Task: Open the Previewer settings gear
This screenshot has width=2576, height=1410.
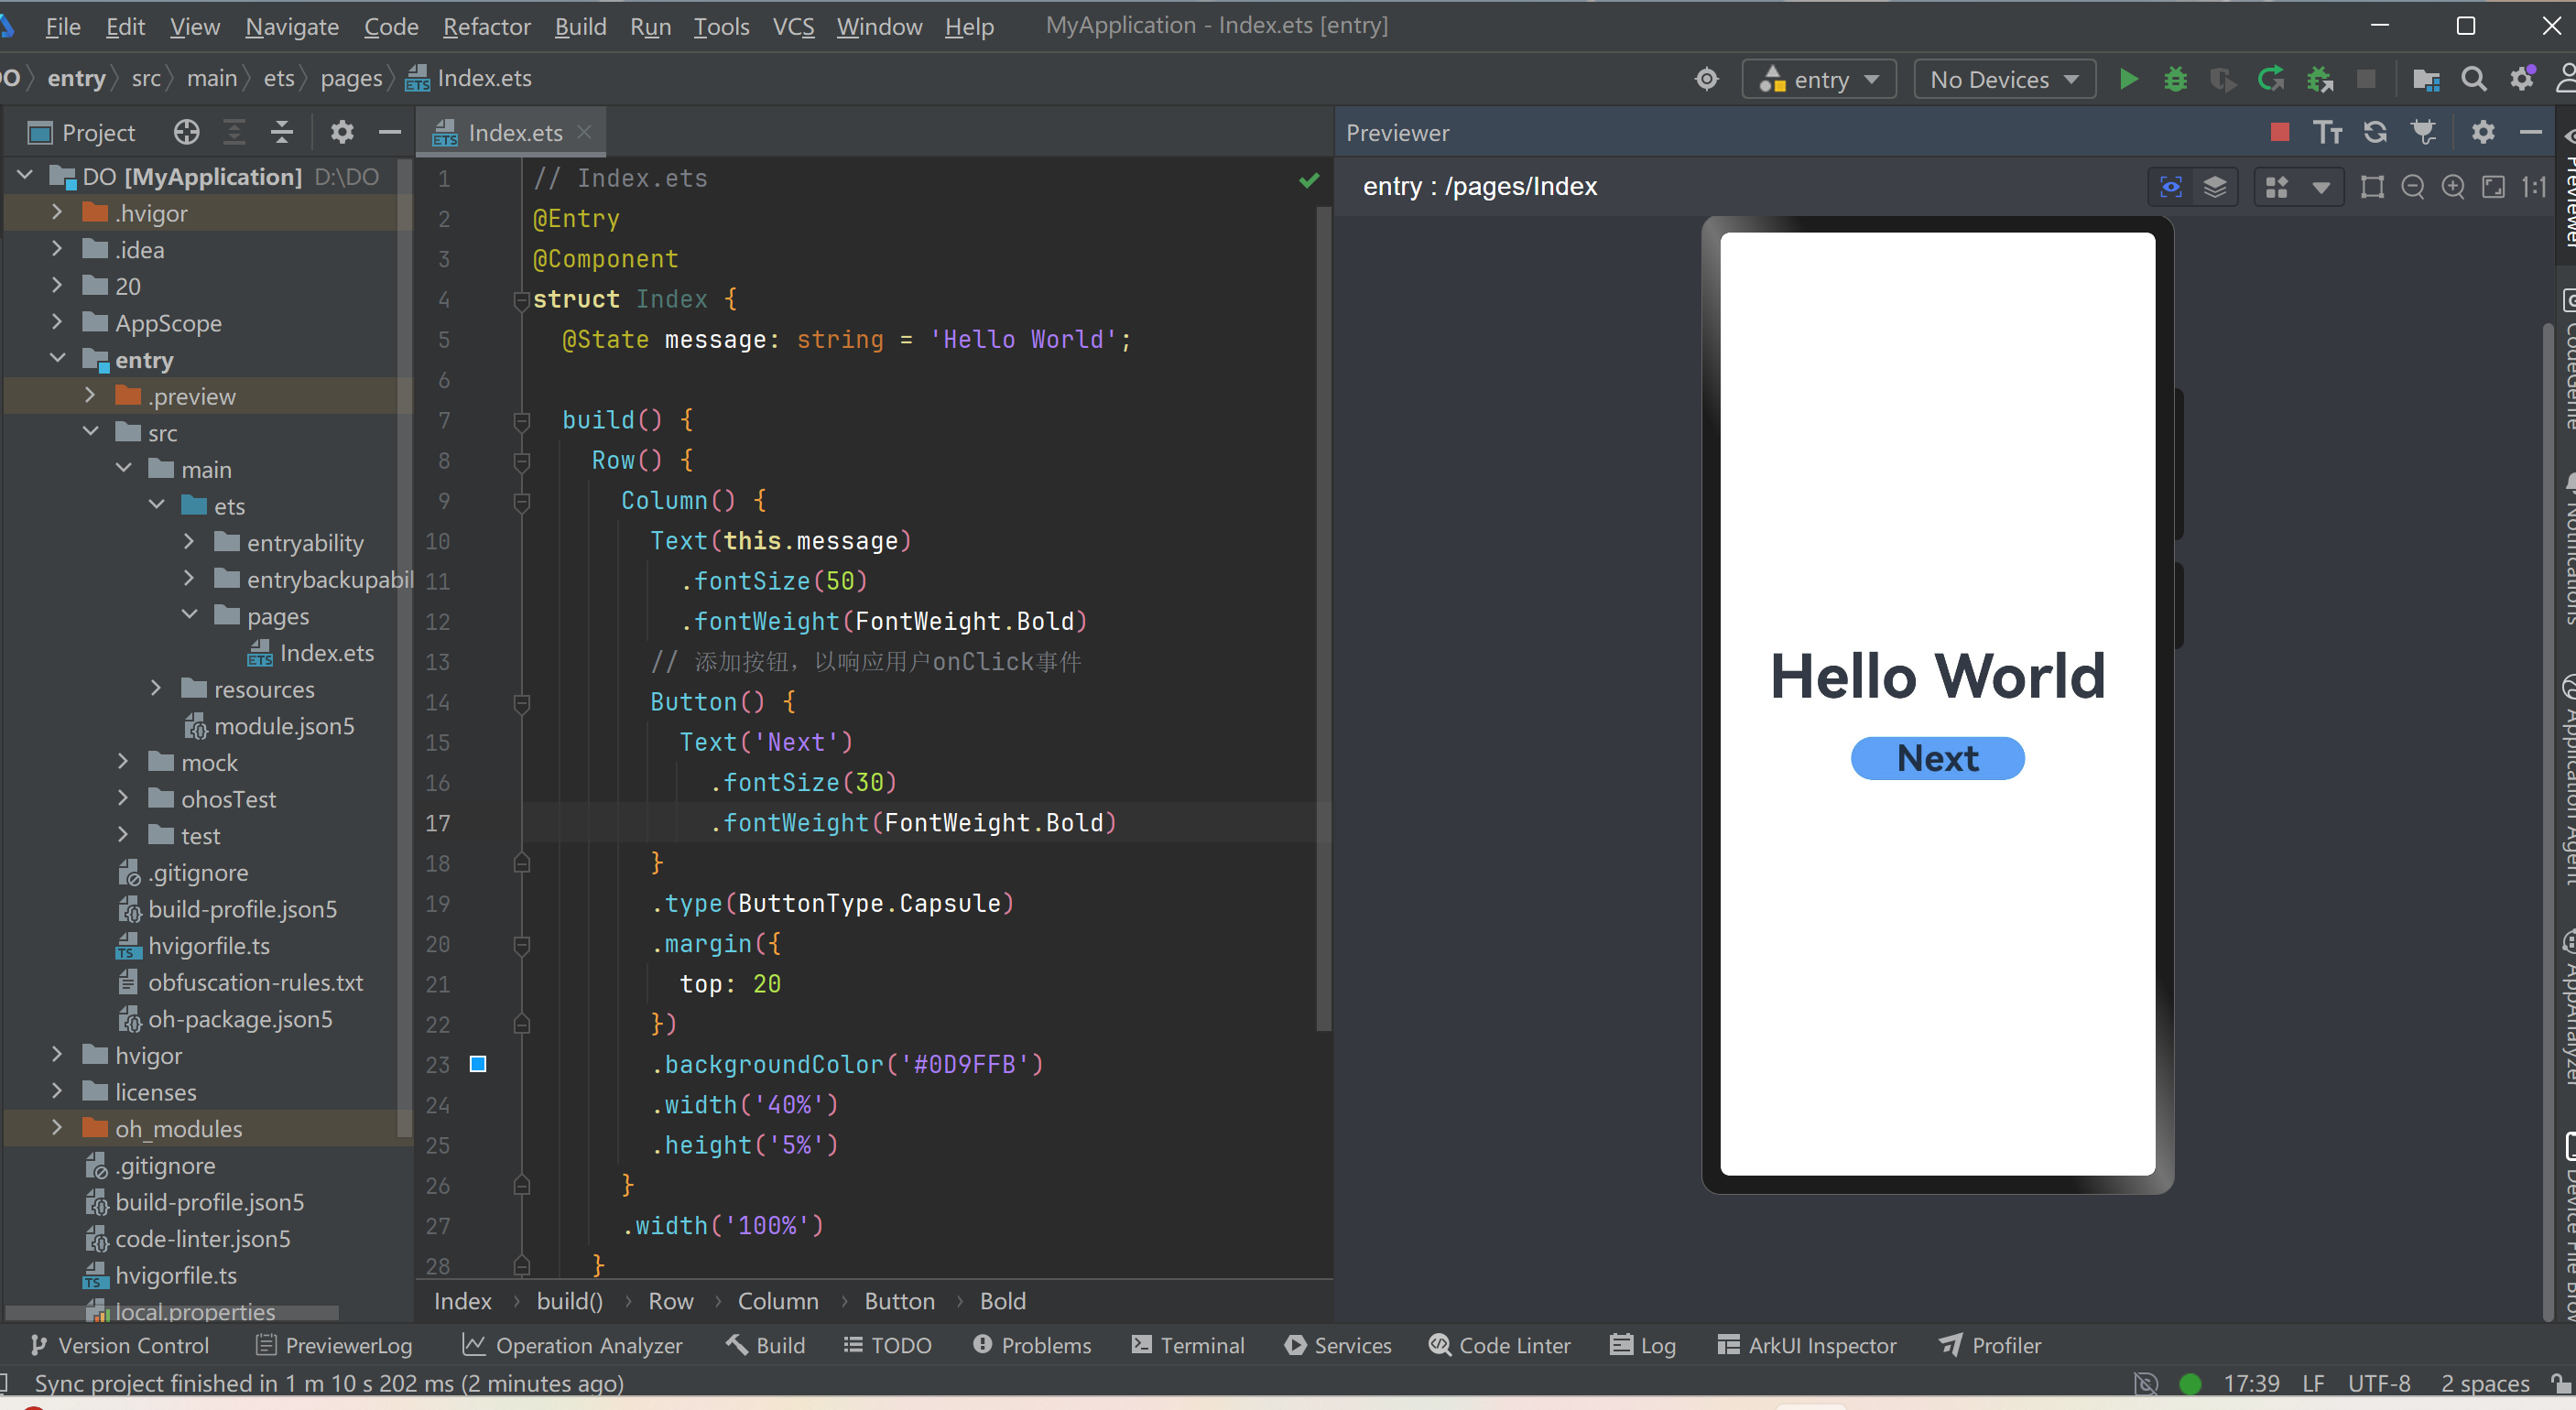Action: [2483, 132]
